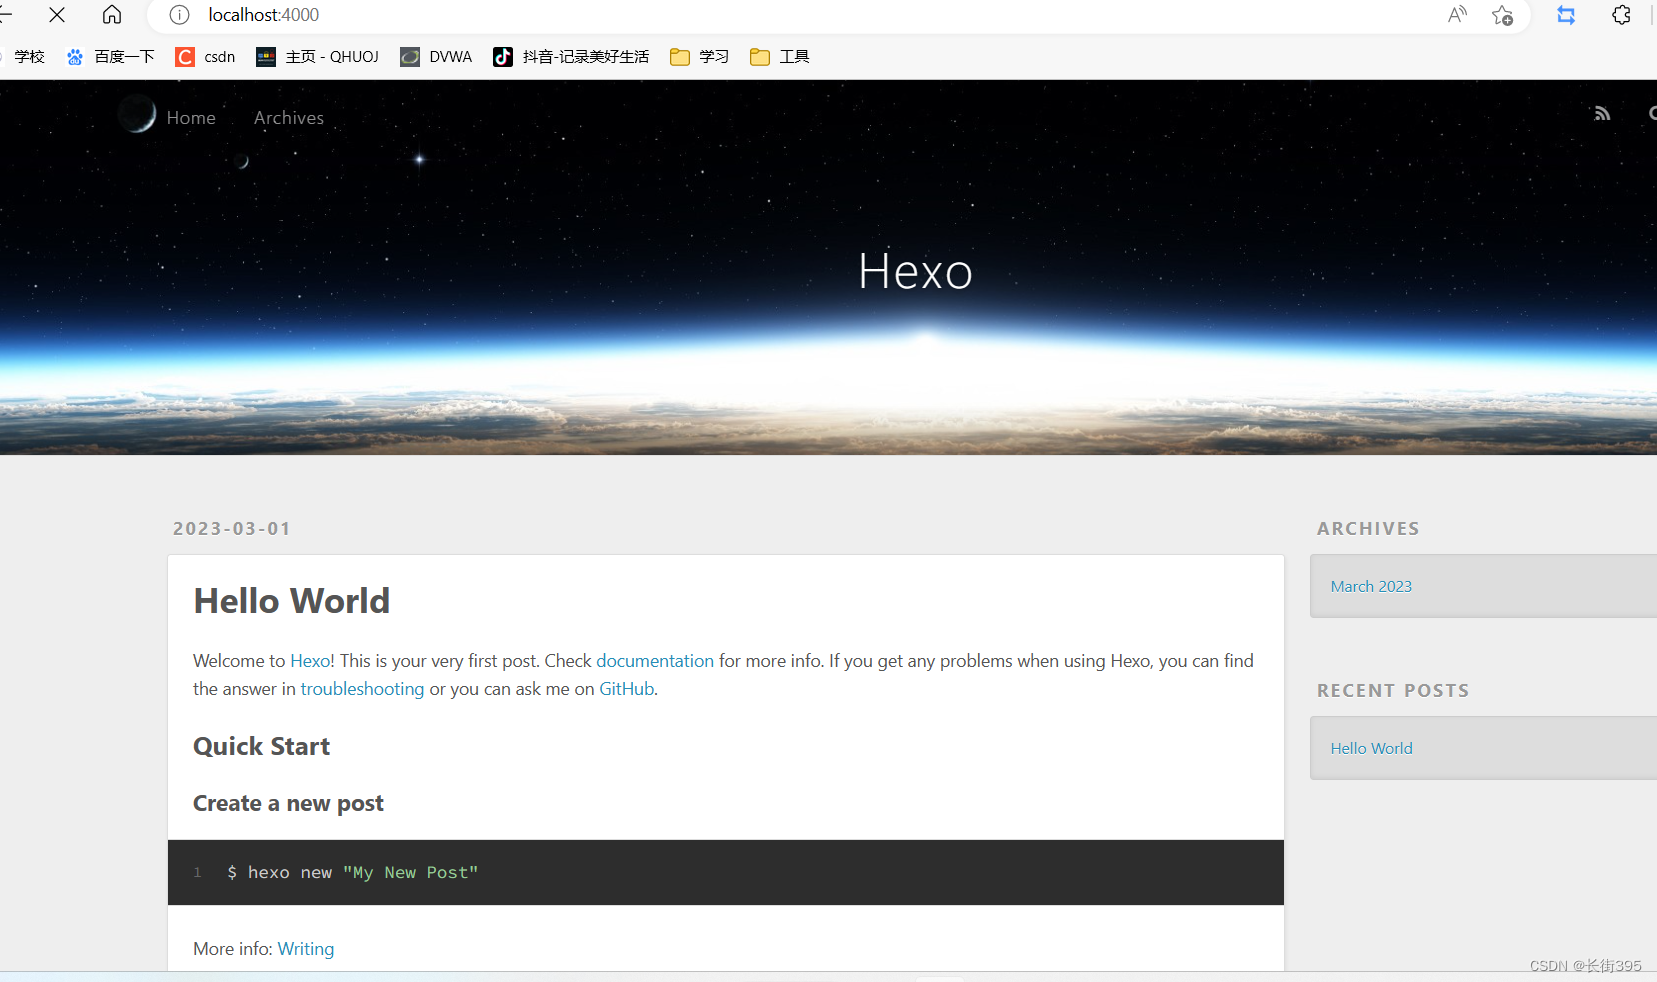Screen dimensions: 1657x982
Task: Open the read aloud icon
Action: [x=1457, y=15]
